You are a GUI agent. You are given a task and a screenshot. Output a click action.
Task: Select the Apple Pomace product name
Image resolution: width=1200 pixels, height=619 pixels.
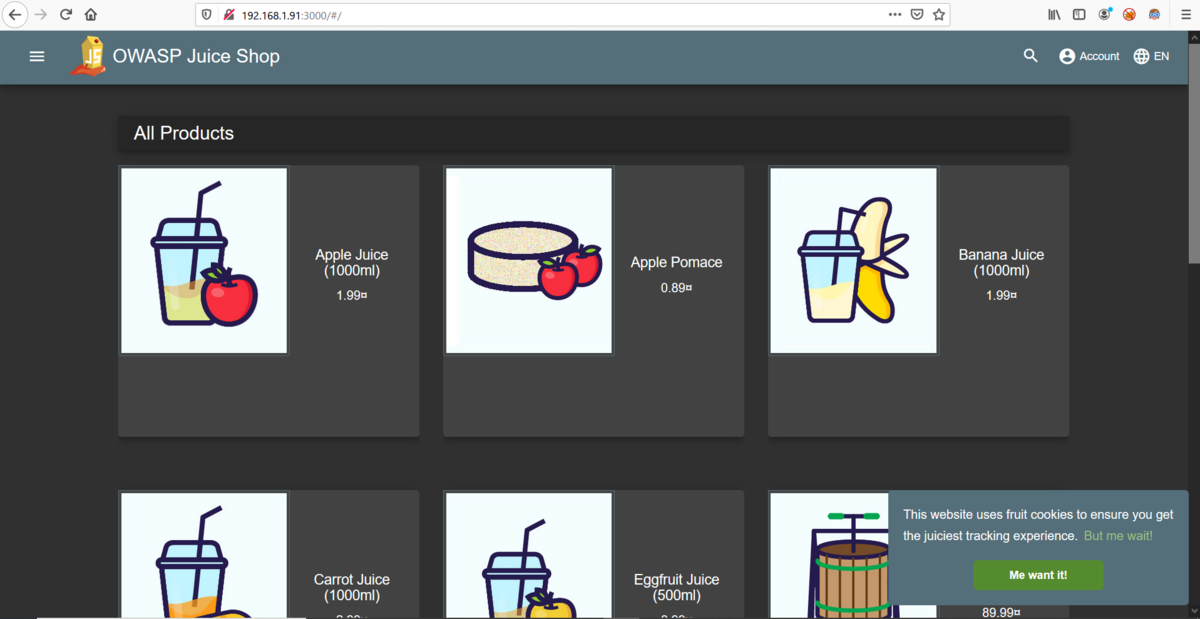click(676, 262)
